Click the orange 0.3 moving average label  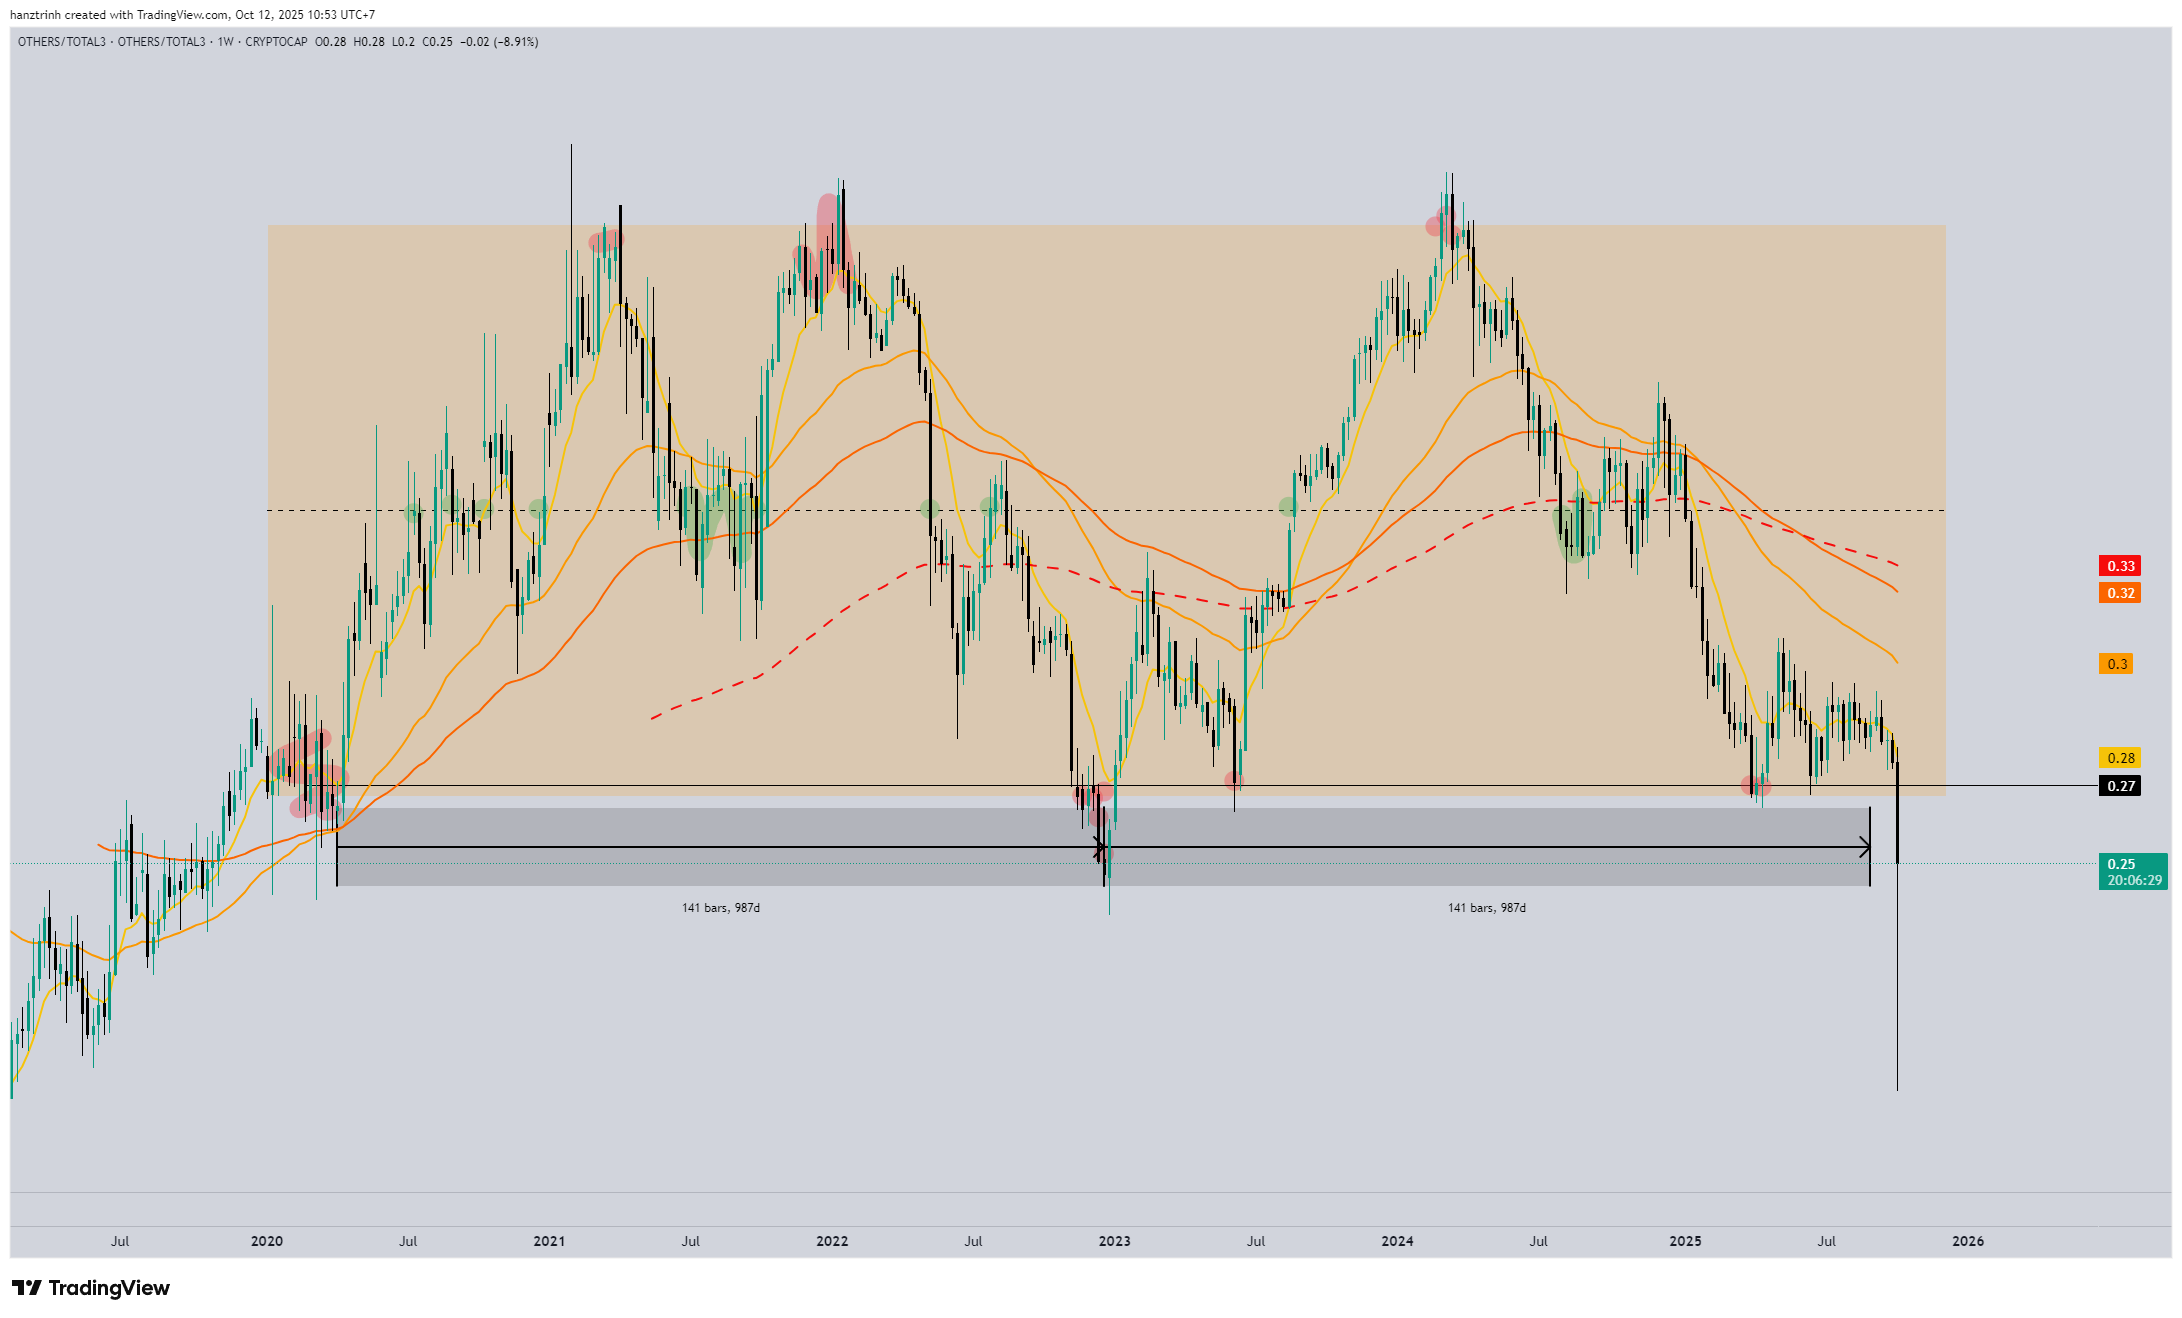point(2116,664)
